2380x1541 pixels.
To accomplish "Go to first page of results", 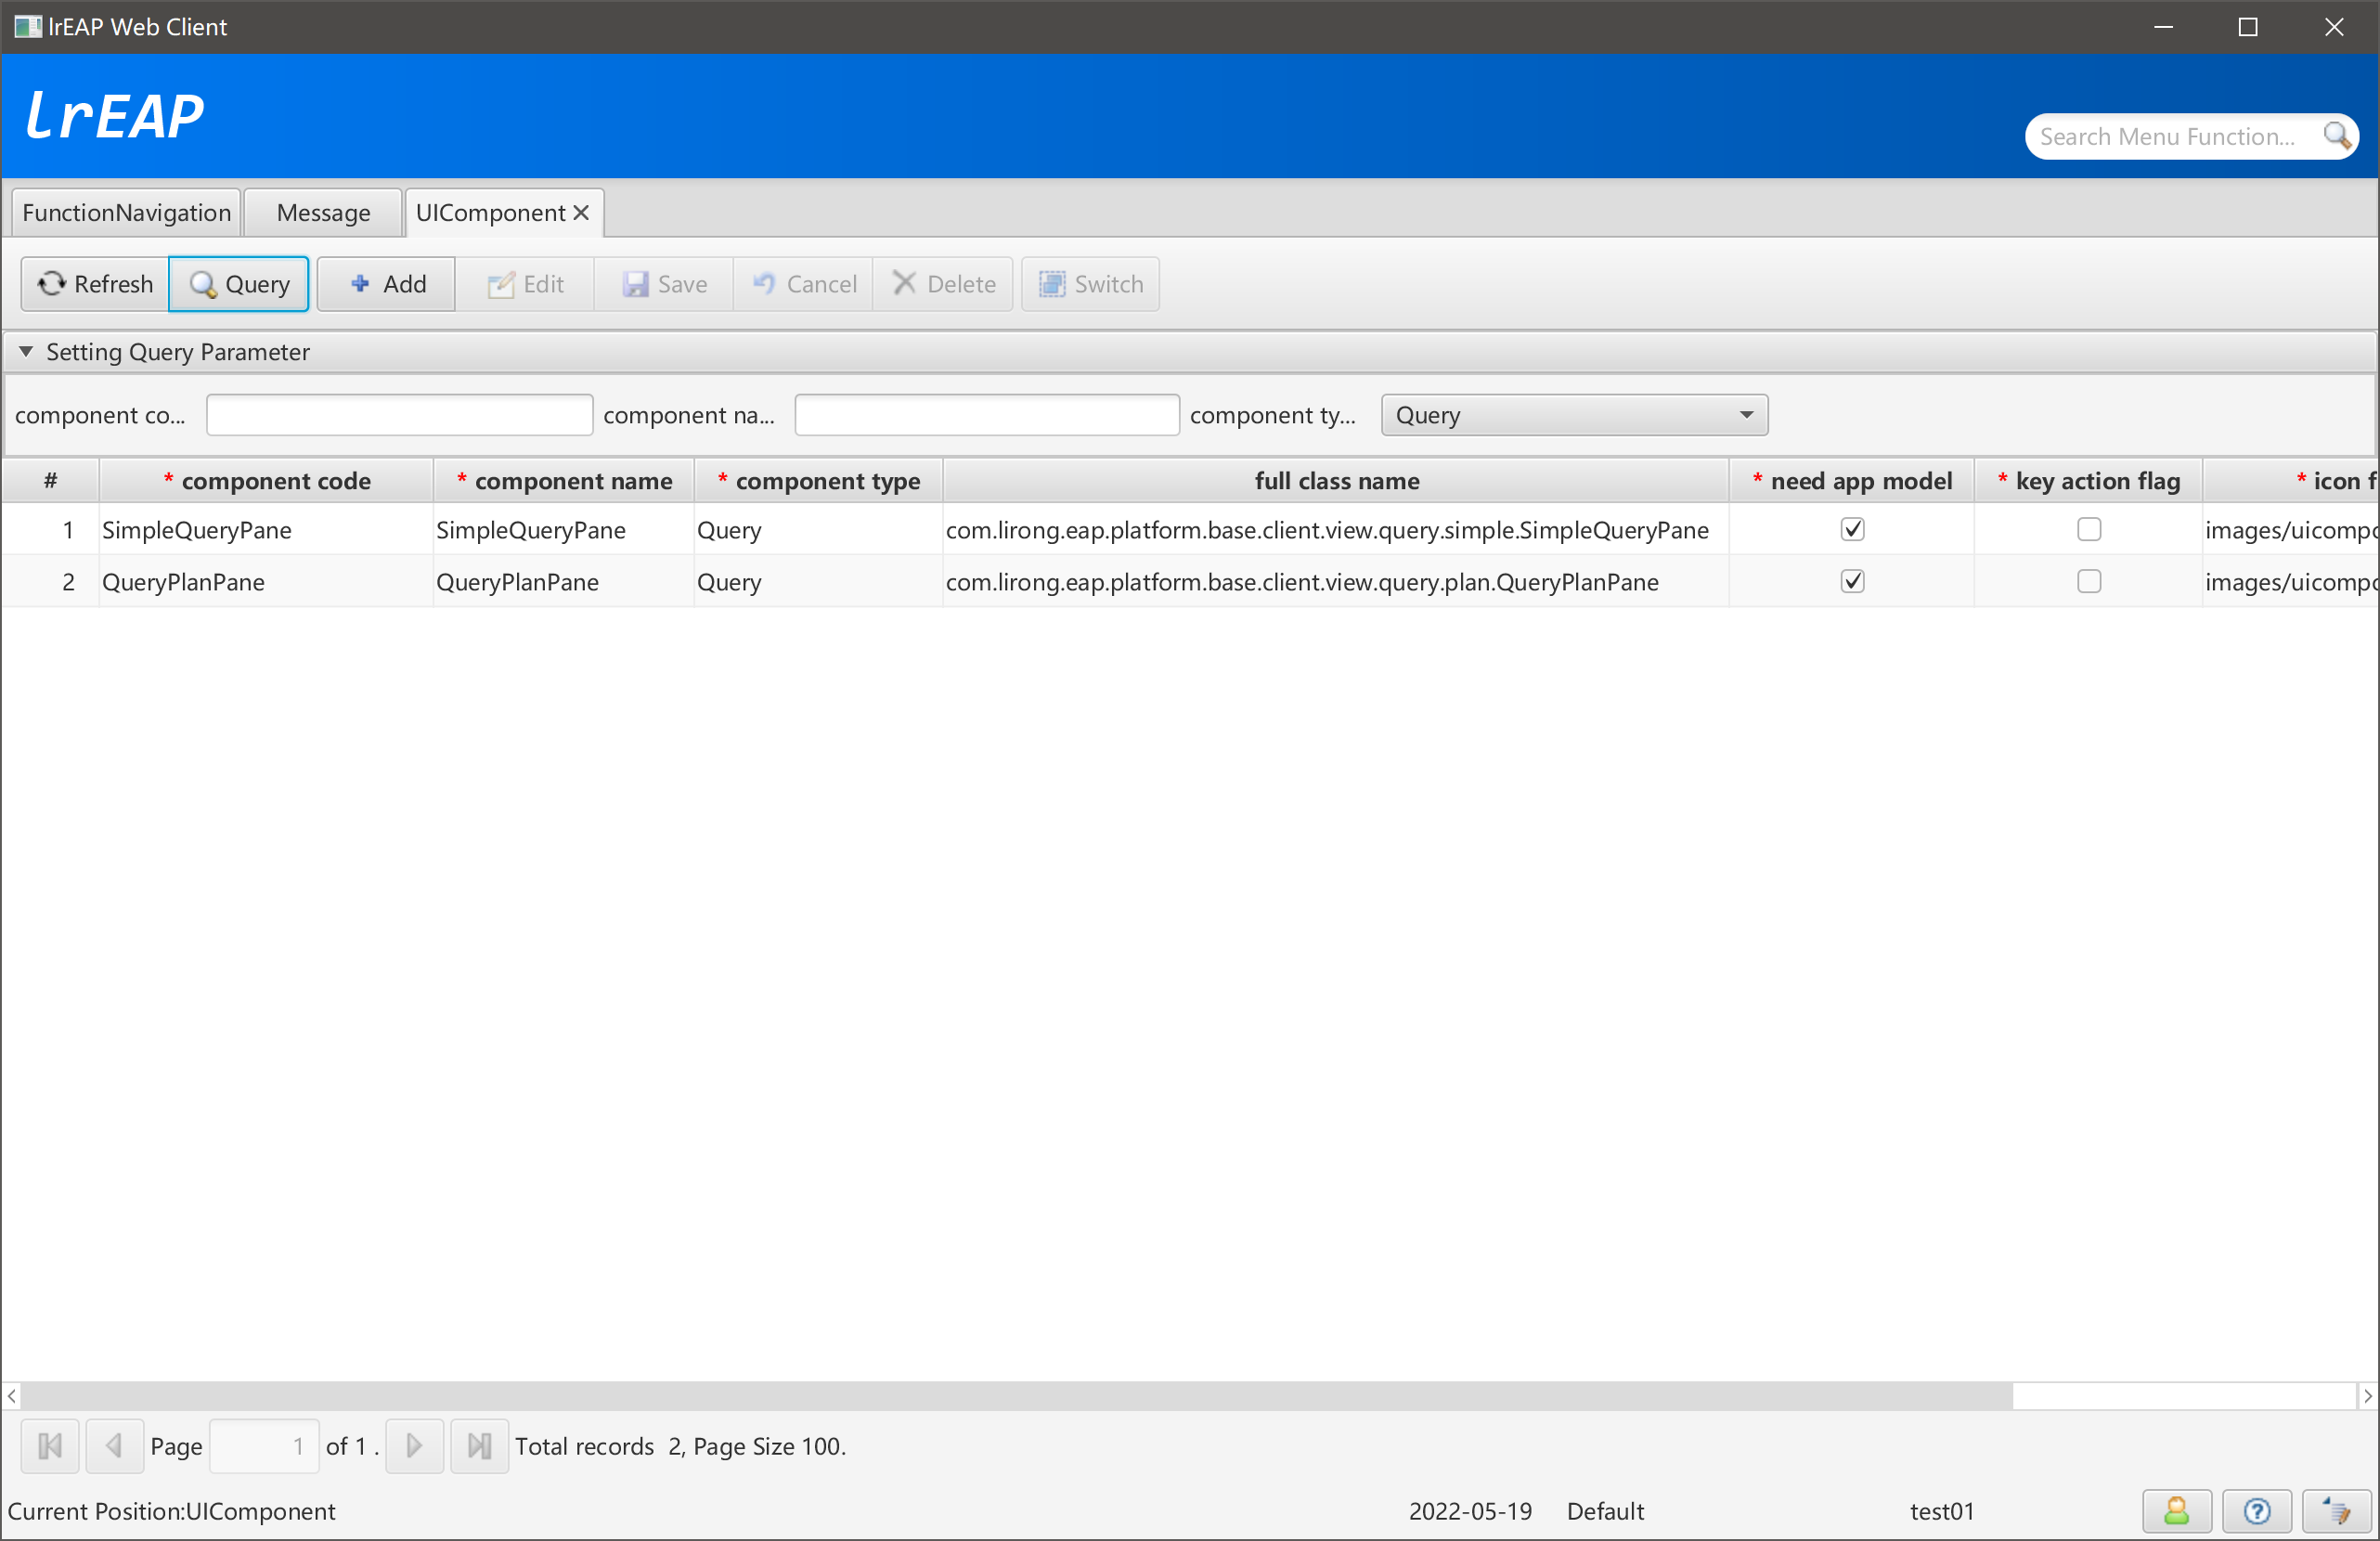I will coord(50,1446).
